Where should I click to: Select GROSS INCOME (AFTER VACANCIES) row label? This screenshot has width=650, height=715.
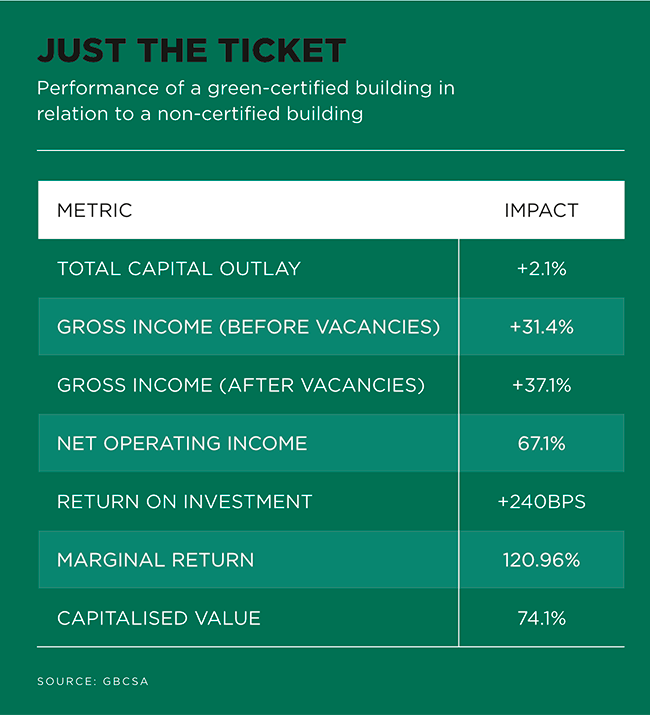(241, 385)
